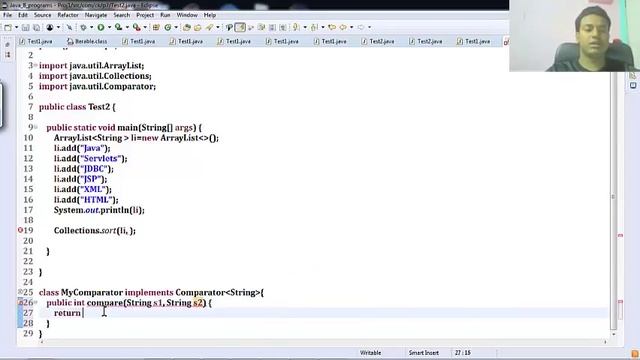Click the New file toolbar icon
This screenshot has width=640, height=360.
pos(8,27)
